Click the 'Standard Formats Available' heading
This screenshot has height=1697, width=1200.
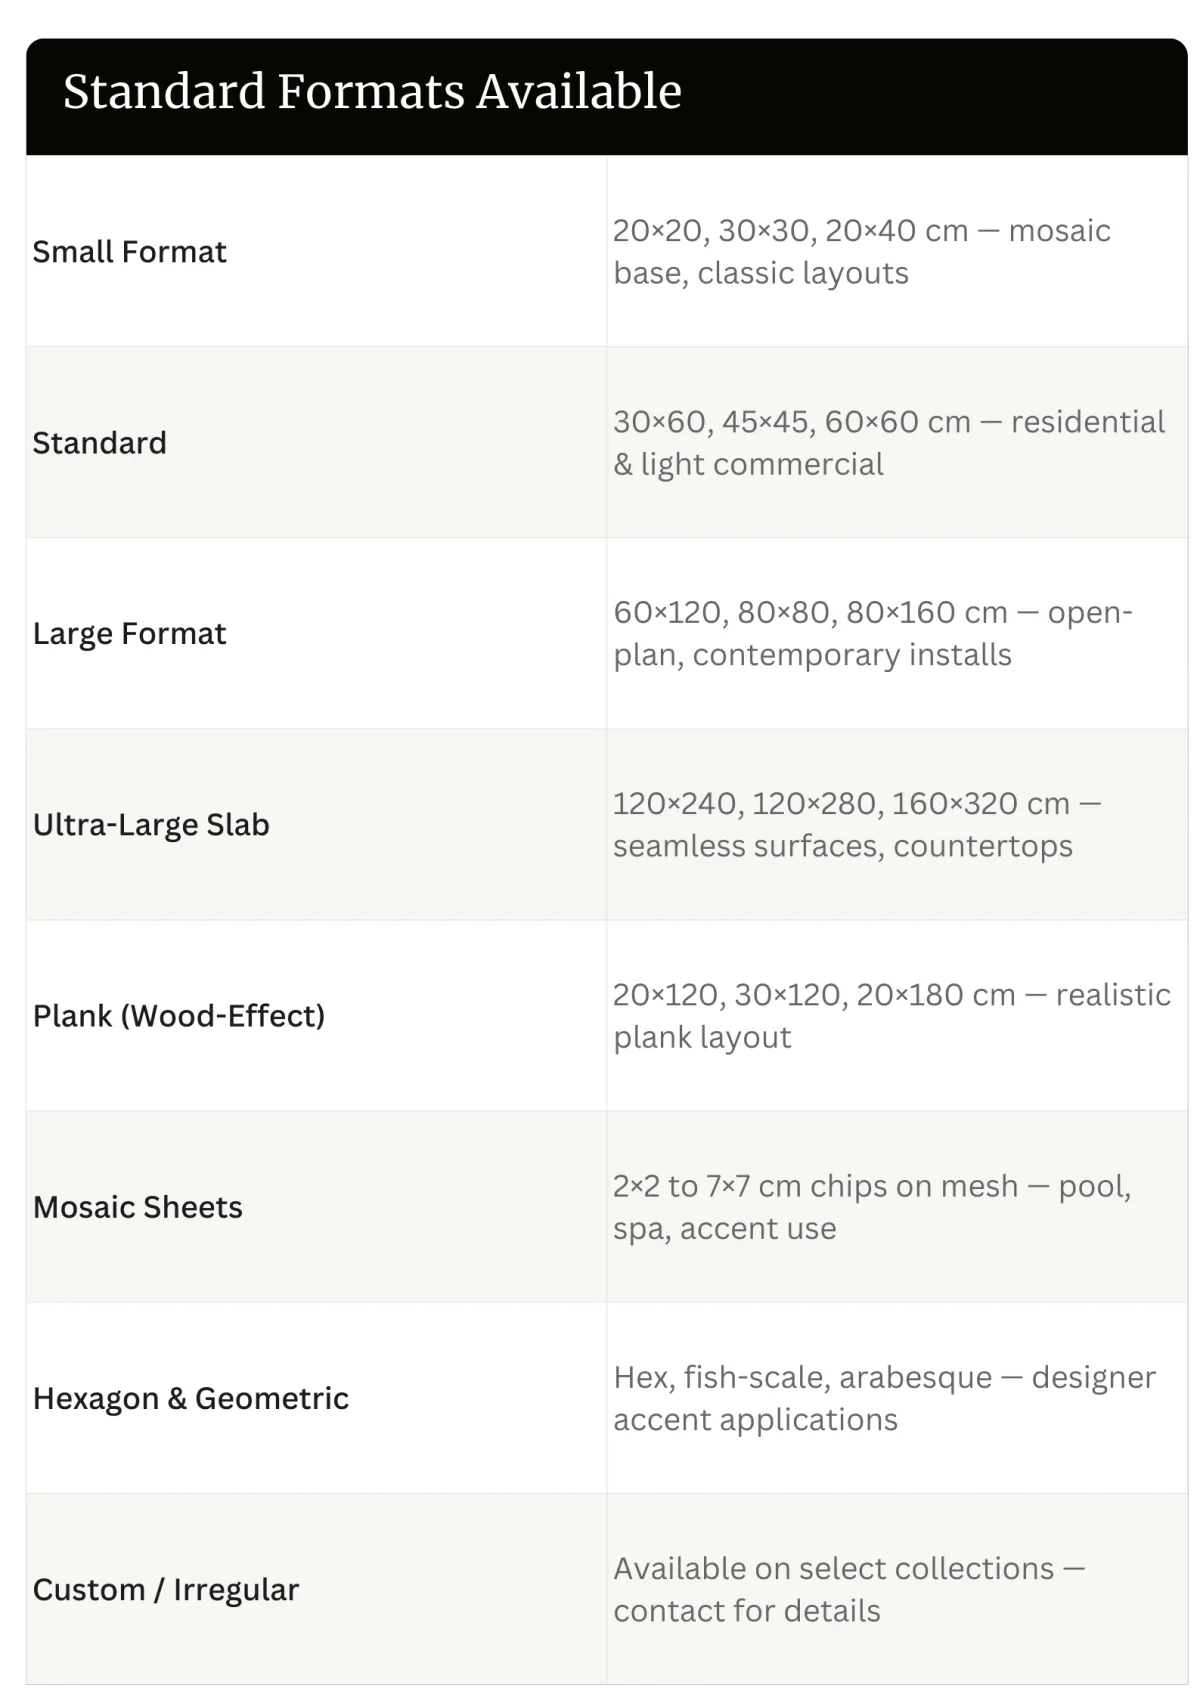(372, 92)
